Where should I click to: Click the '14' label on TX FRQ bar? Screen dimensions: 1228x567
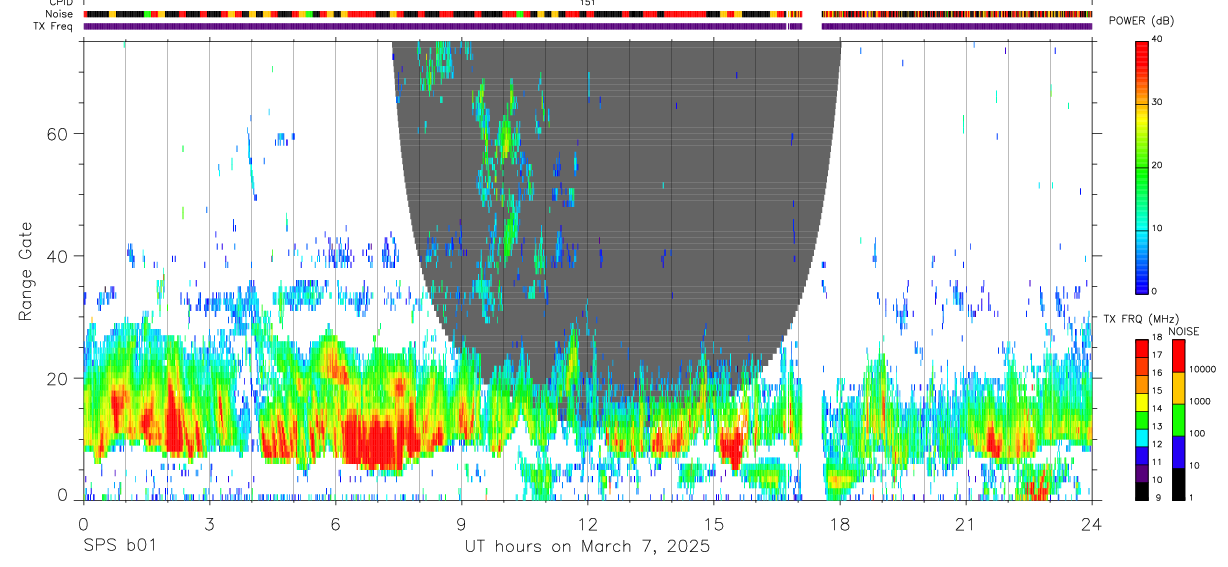1157,408
